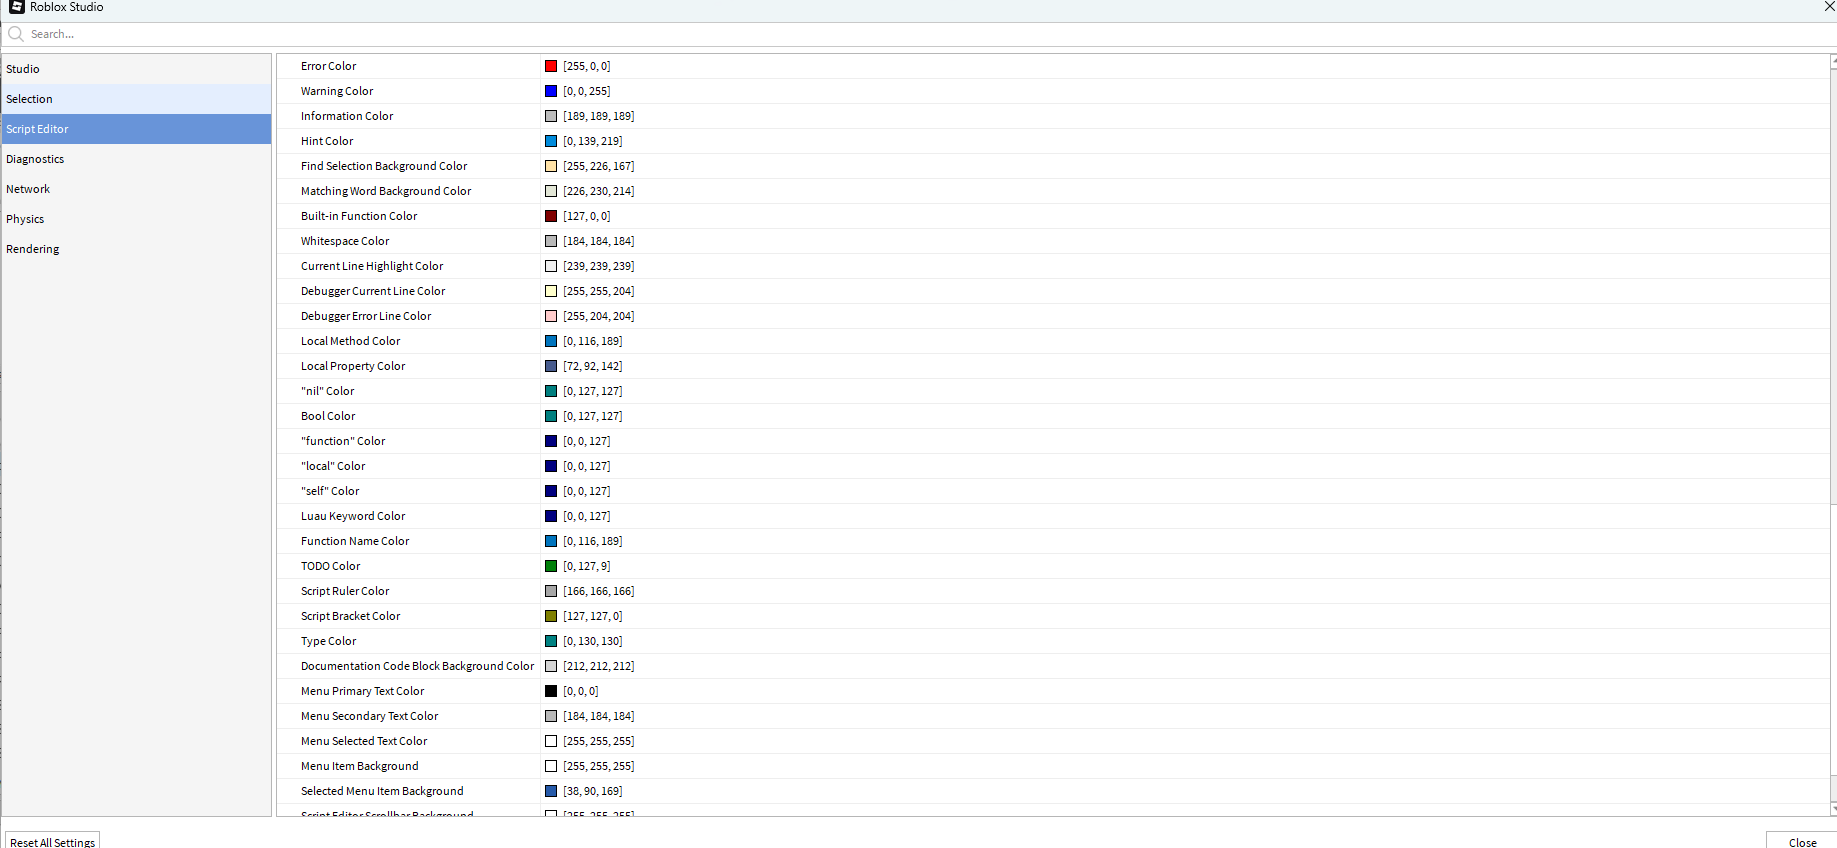Open the Studio settings category
This screenshot has width=1837, height=848.
pyautogui.click(x=136, y=69)
